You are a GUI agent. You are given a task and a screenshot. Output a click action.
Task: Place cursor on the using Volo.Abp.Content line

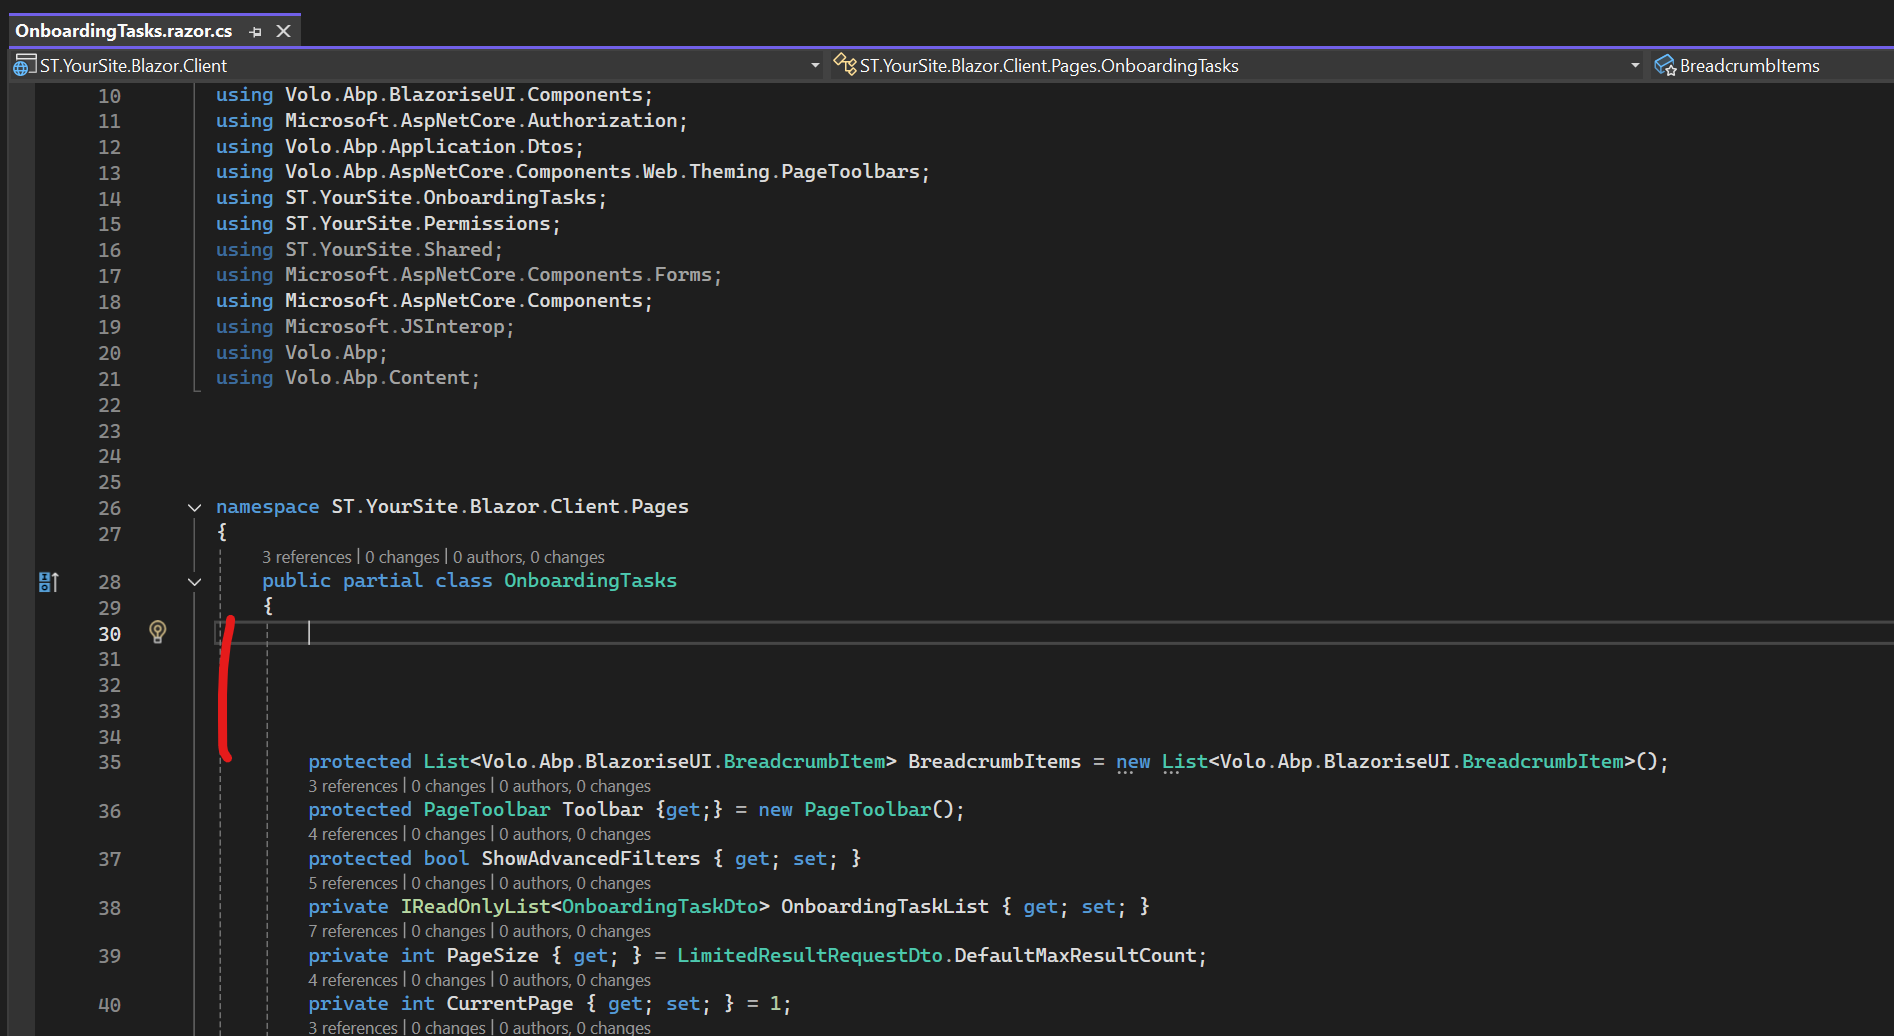[x=347, y=378]
